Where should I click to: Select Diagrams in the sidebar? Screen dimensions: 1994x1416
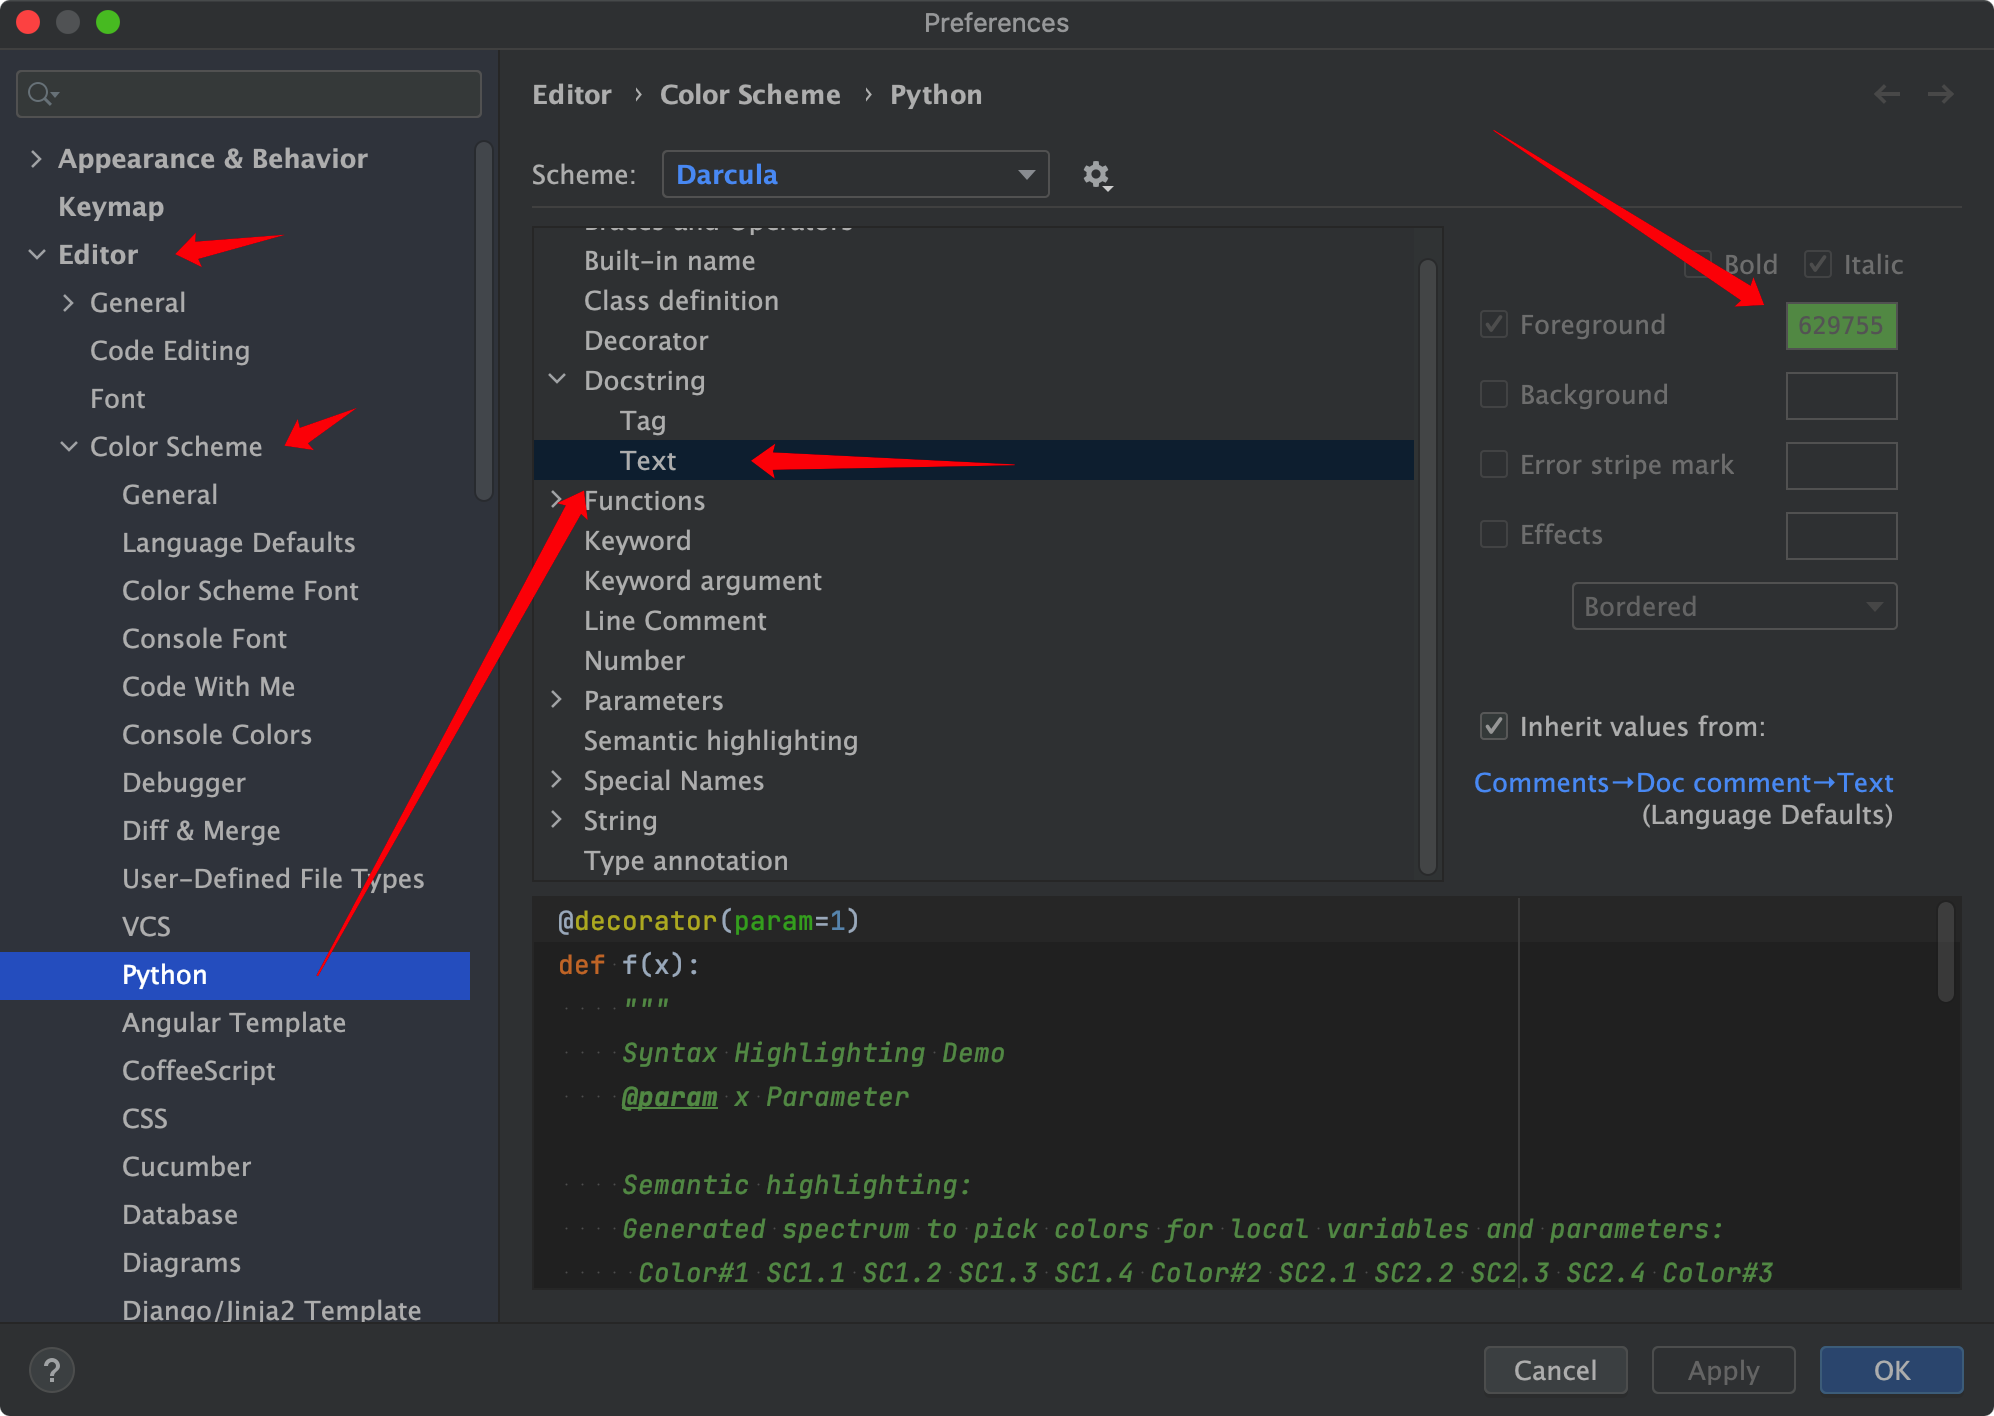(181, 1263)
